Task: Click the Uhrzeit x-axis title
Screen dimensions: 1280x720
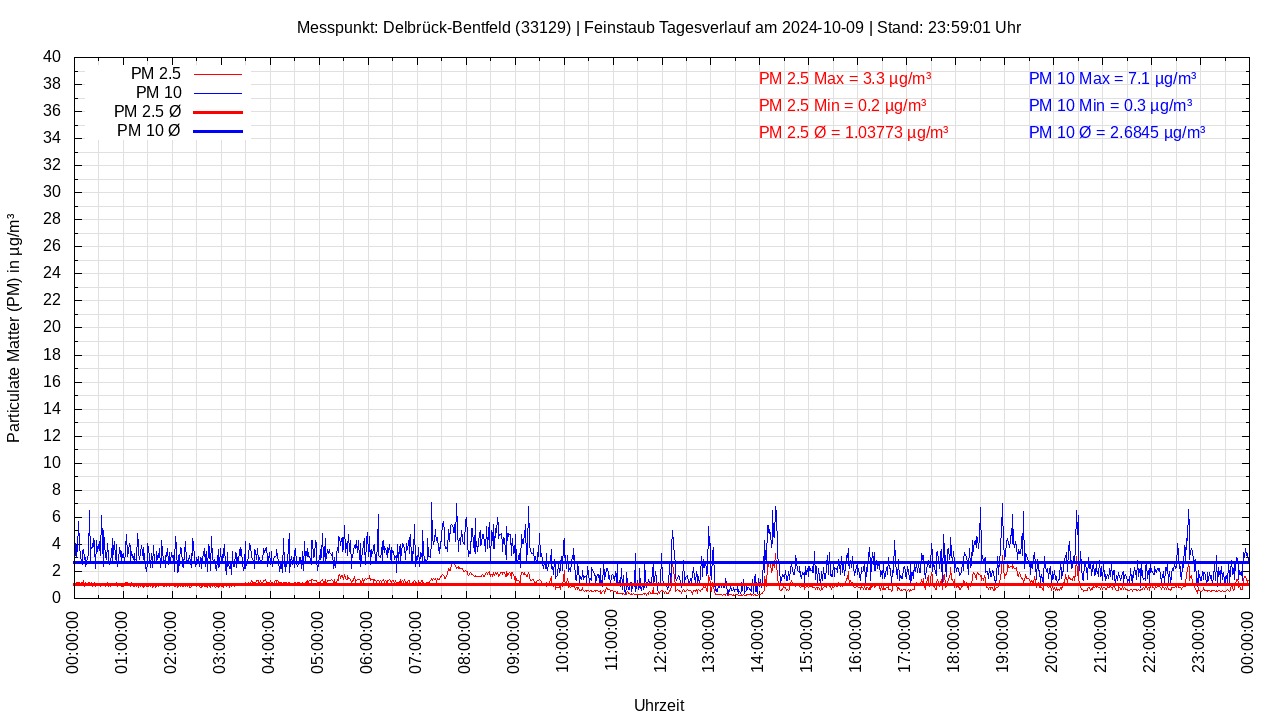Action: click(659, 705)
